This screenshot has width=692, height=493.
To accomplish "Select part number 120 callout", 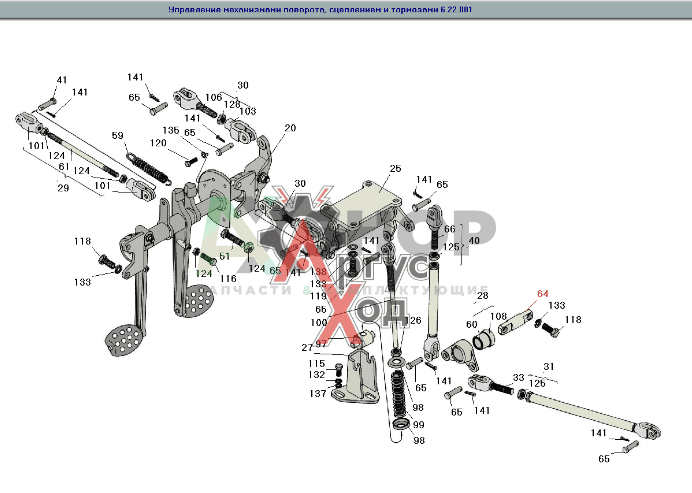I will (x=156, y=142).
